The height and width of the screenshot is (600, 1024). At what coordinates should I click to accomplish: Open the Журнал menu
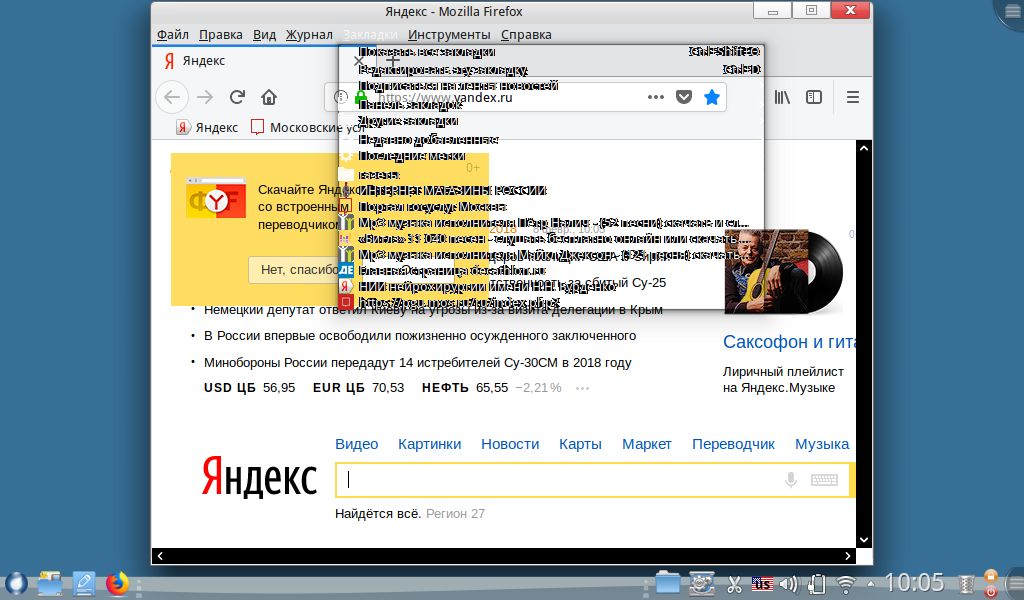[x=310, y=35]
